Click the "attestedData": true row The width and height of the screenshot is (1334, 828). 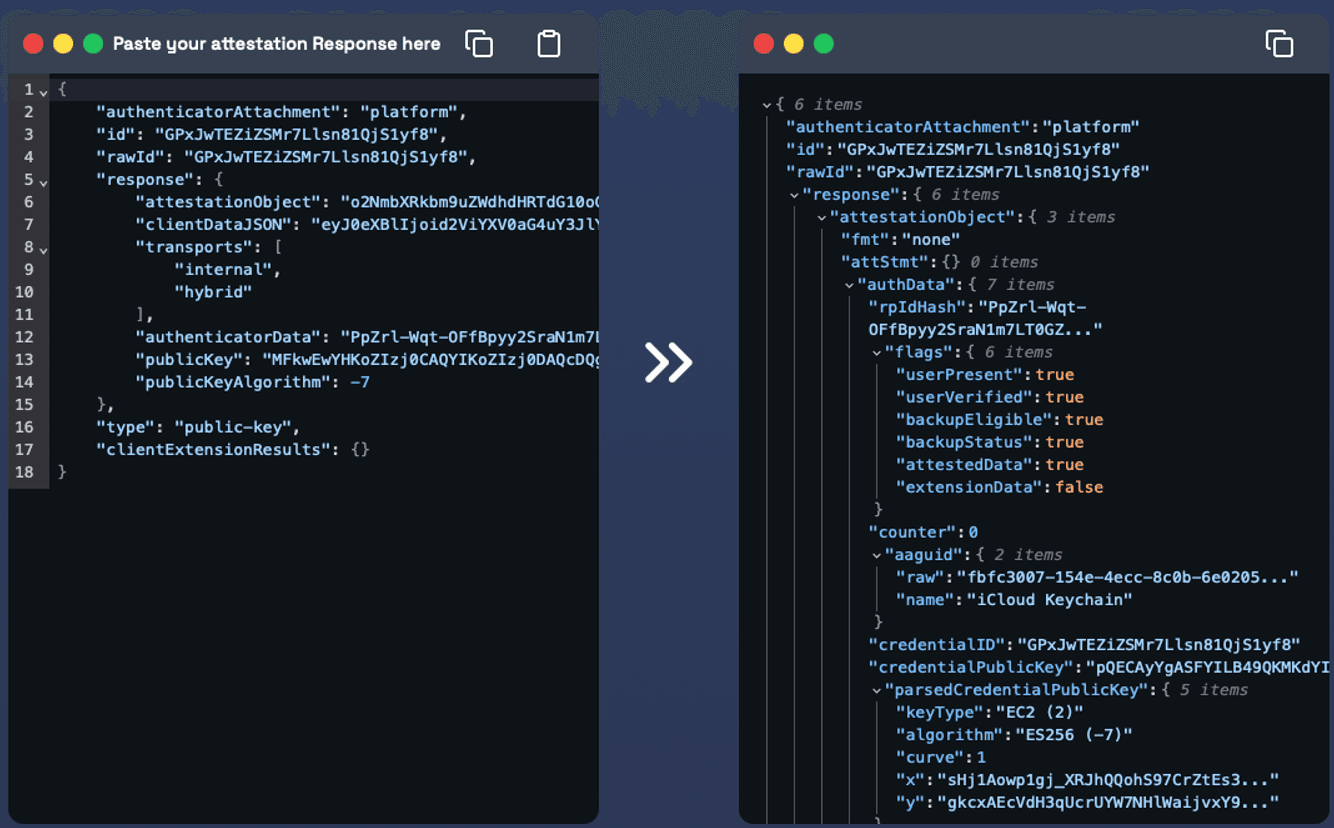tap(989, 465)
